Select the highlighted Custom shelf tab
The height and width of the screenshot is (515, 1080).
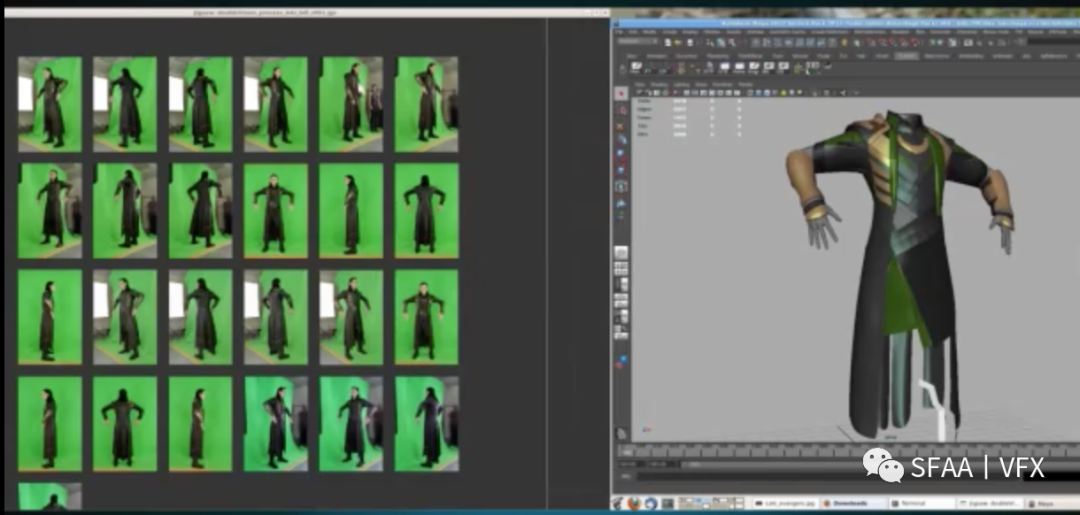tap(906, 56)
